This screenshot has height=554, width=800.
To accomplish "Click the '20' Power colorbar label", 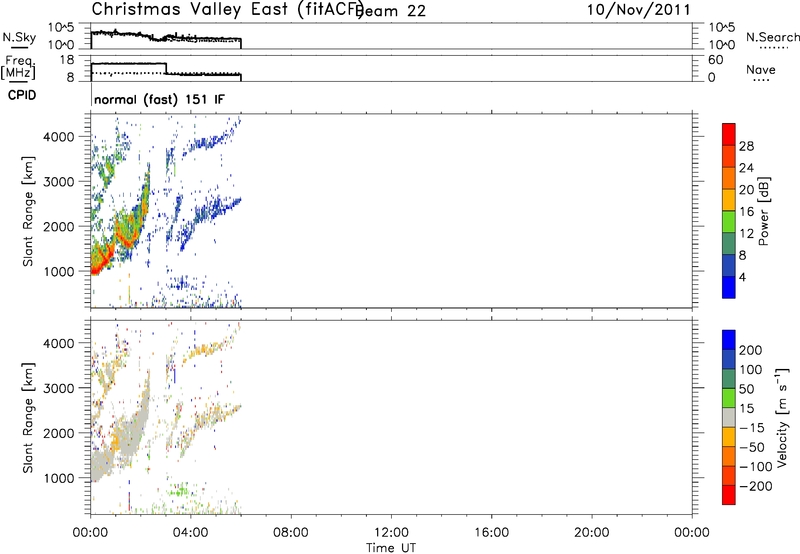I will [746, 189].
